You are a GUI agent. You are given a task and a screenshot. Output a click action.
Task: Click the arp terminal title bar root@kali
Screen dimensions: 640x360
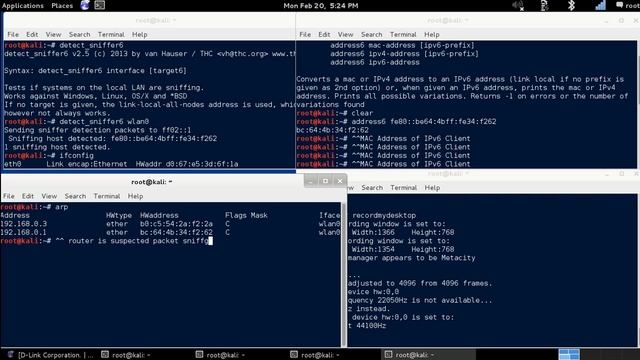pyautogui.click(x=152, y=182)
